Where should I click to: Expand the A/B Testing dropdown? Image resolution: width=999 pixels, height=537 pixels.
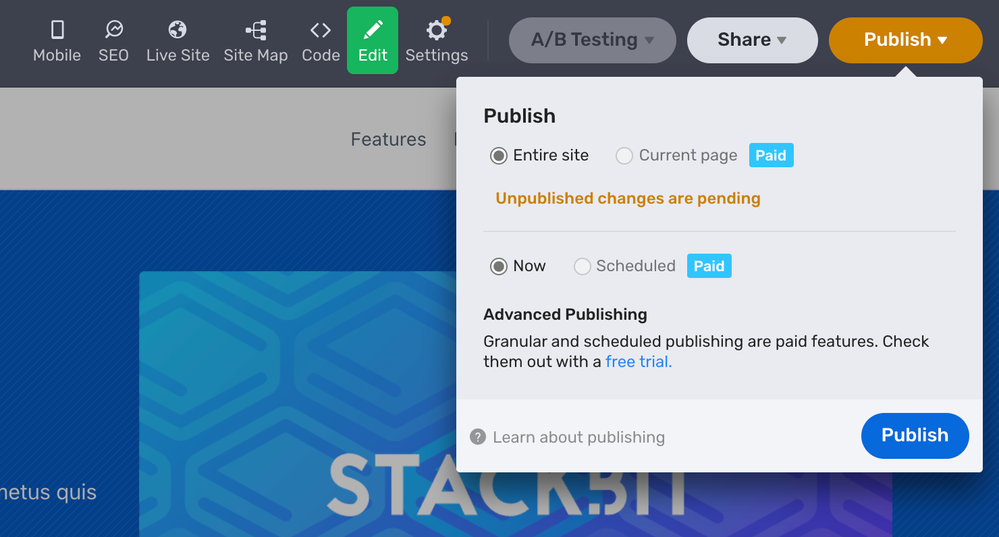tap(592, 40)
